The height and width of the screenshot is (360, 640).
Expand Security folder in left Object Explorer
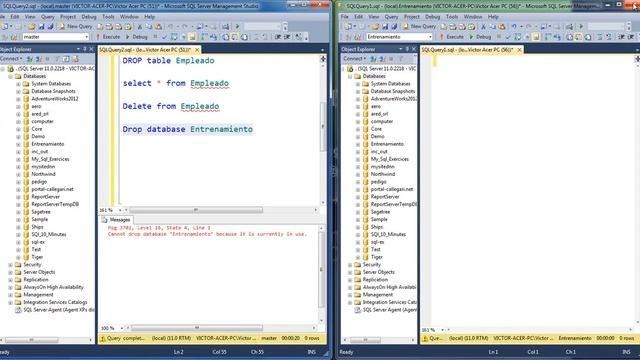tap(11, 265)
